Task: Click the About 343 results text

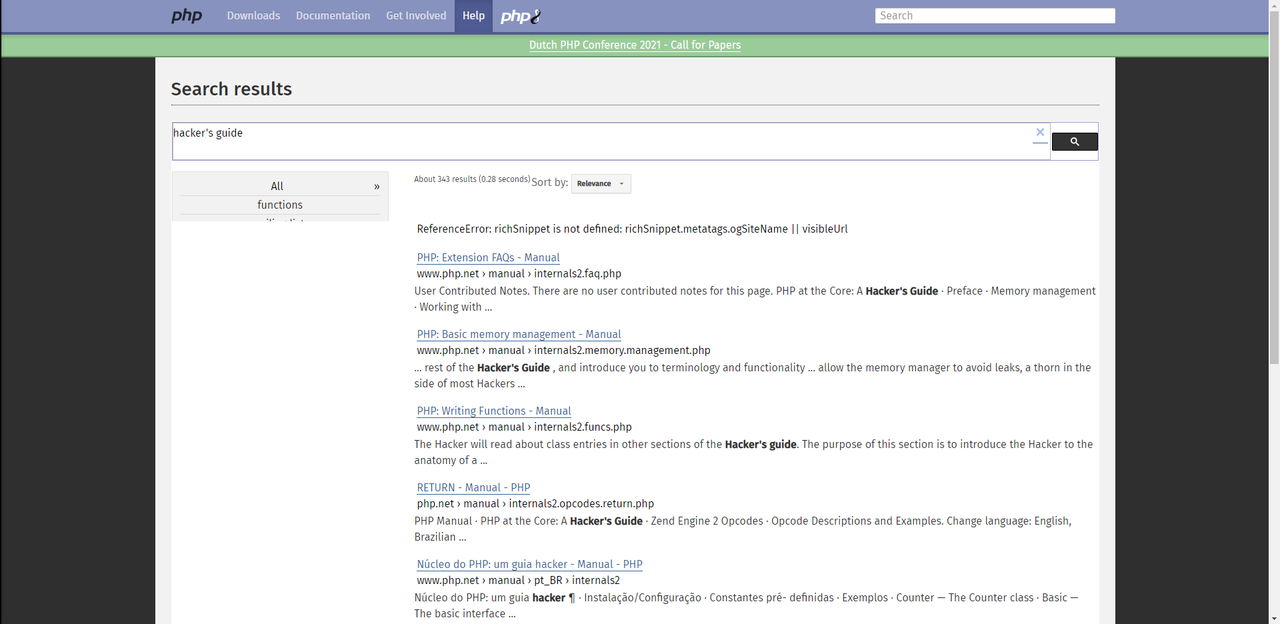Action: pos(472,179)
